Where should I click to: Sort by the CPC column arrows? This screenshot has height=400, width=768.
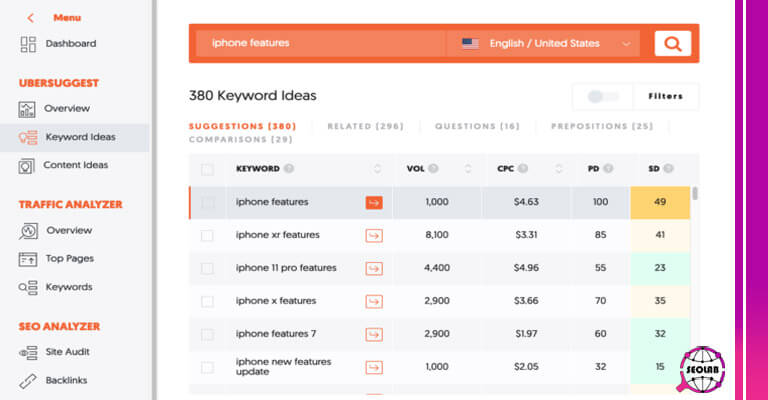559,169
